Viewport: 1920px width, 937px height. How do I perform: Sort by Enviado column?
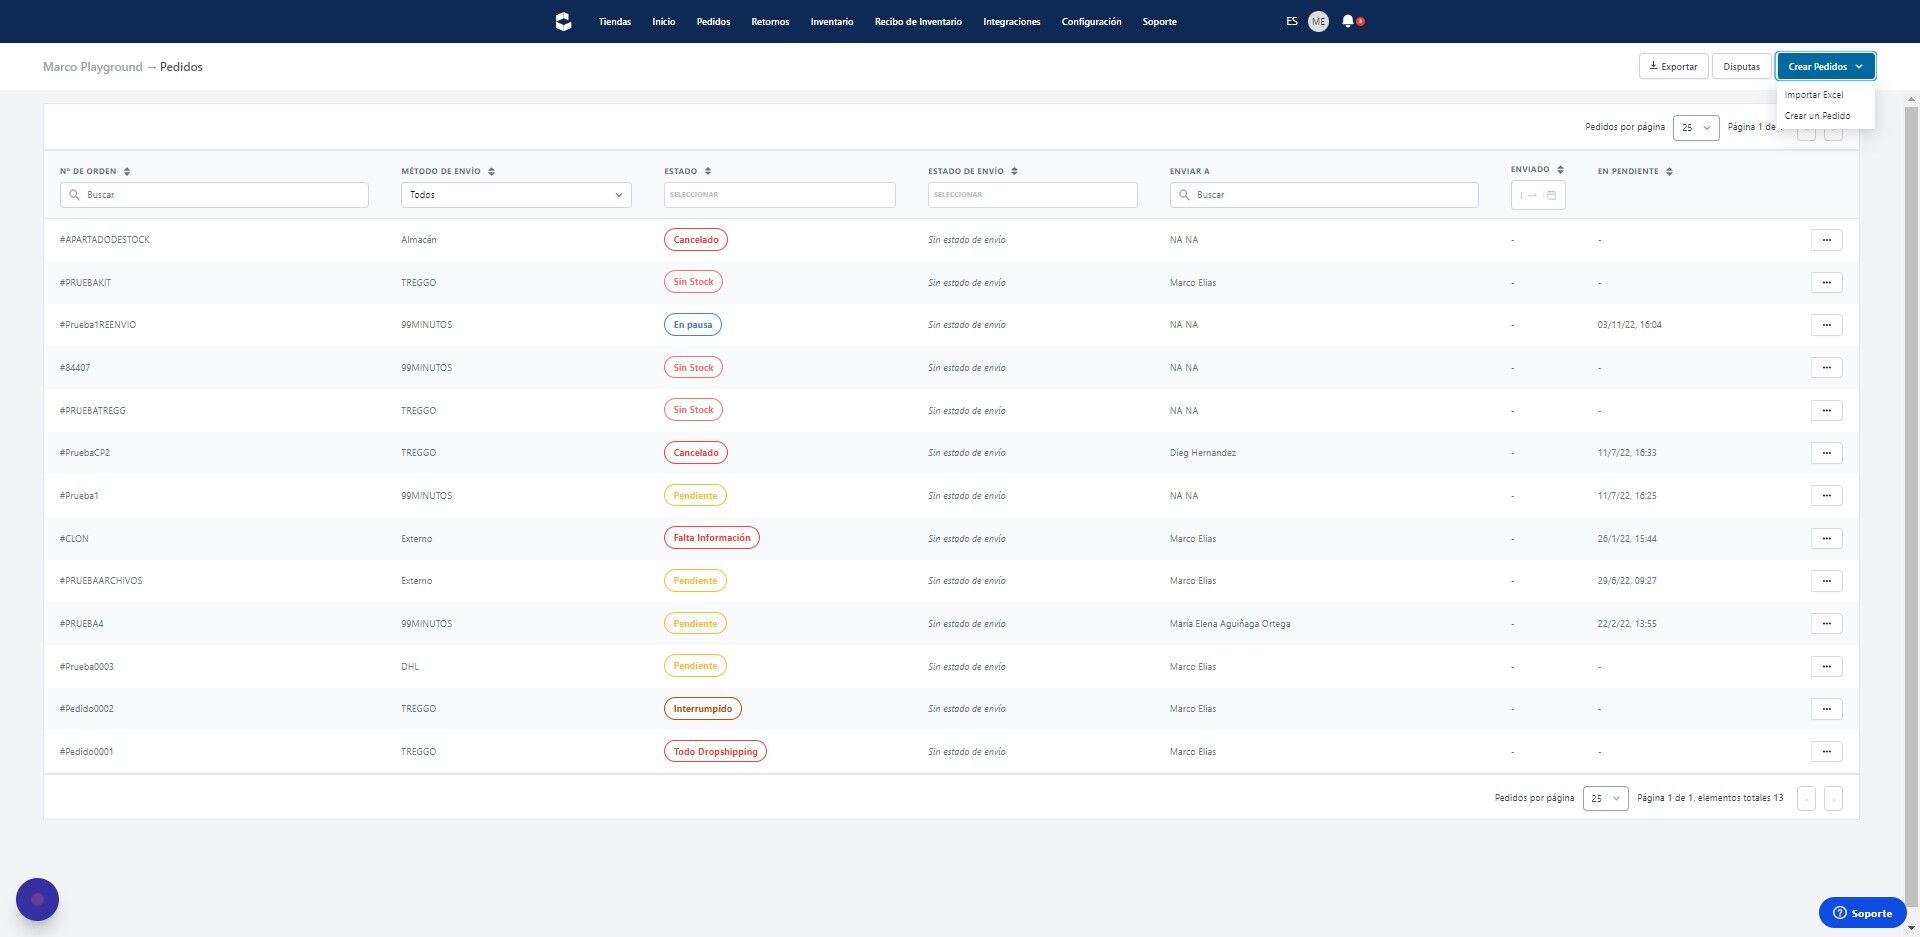1560,170
